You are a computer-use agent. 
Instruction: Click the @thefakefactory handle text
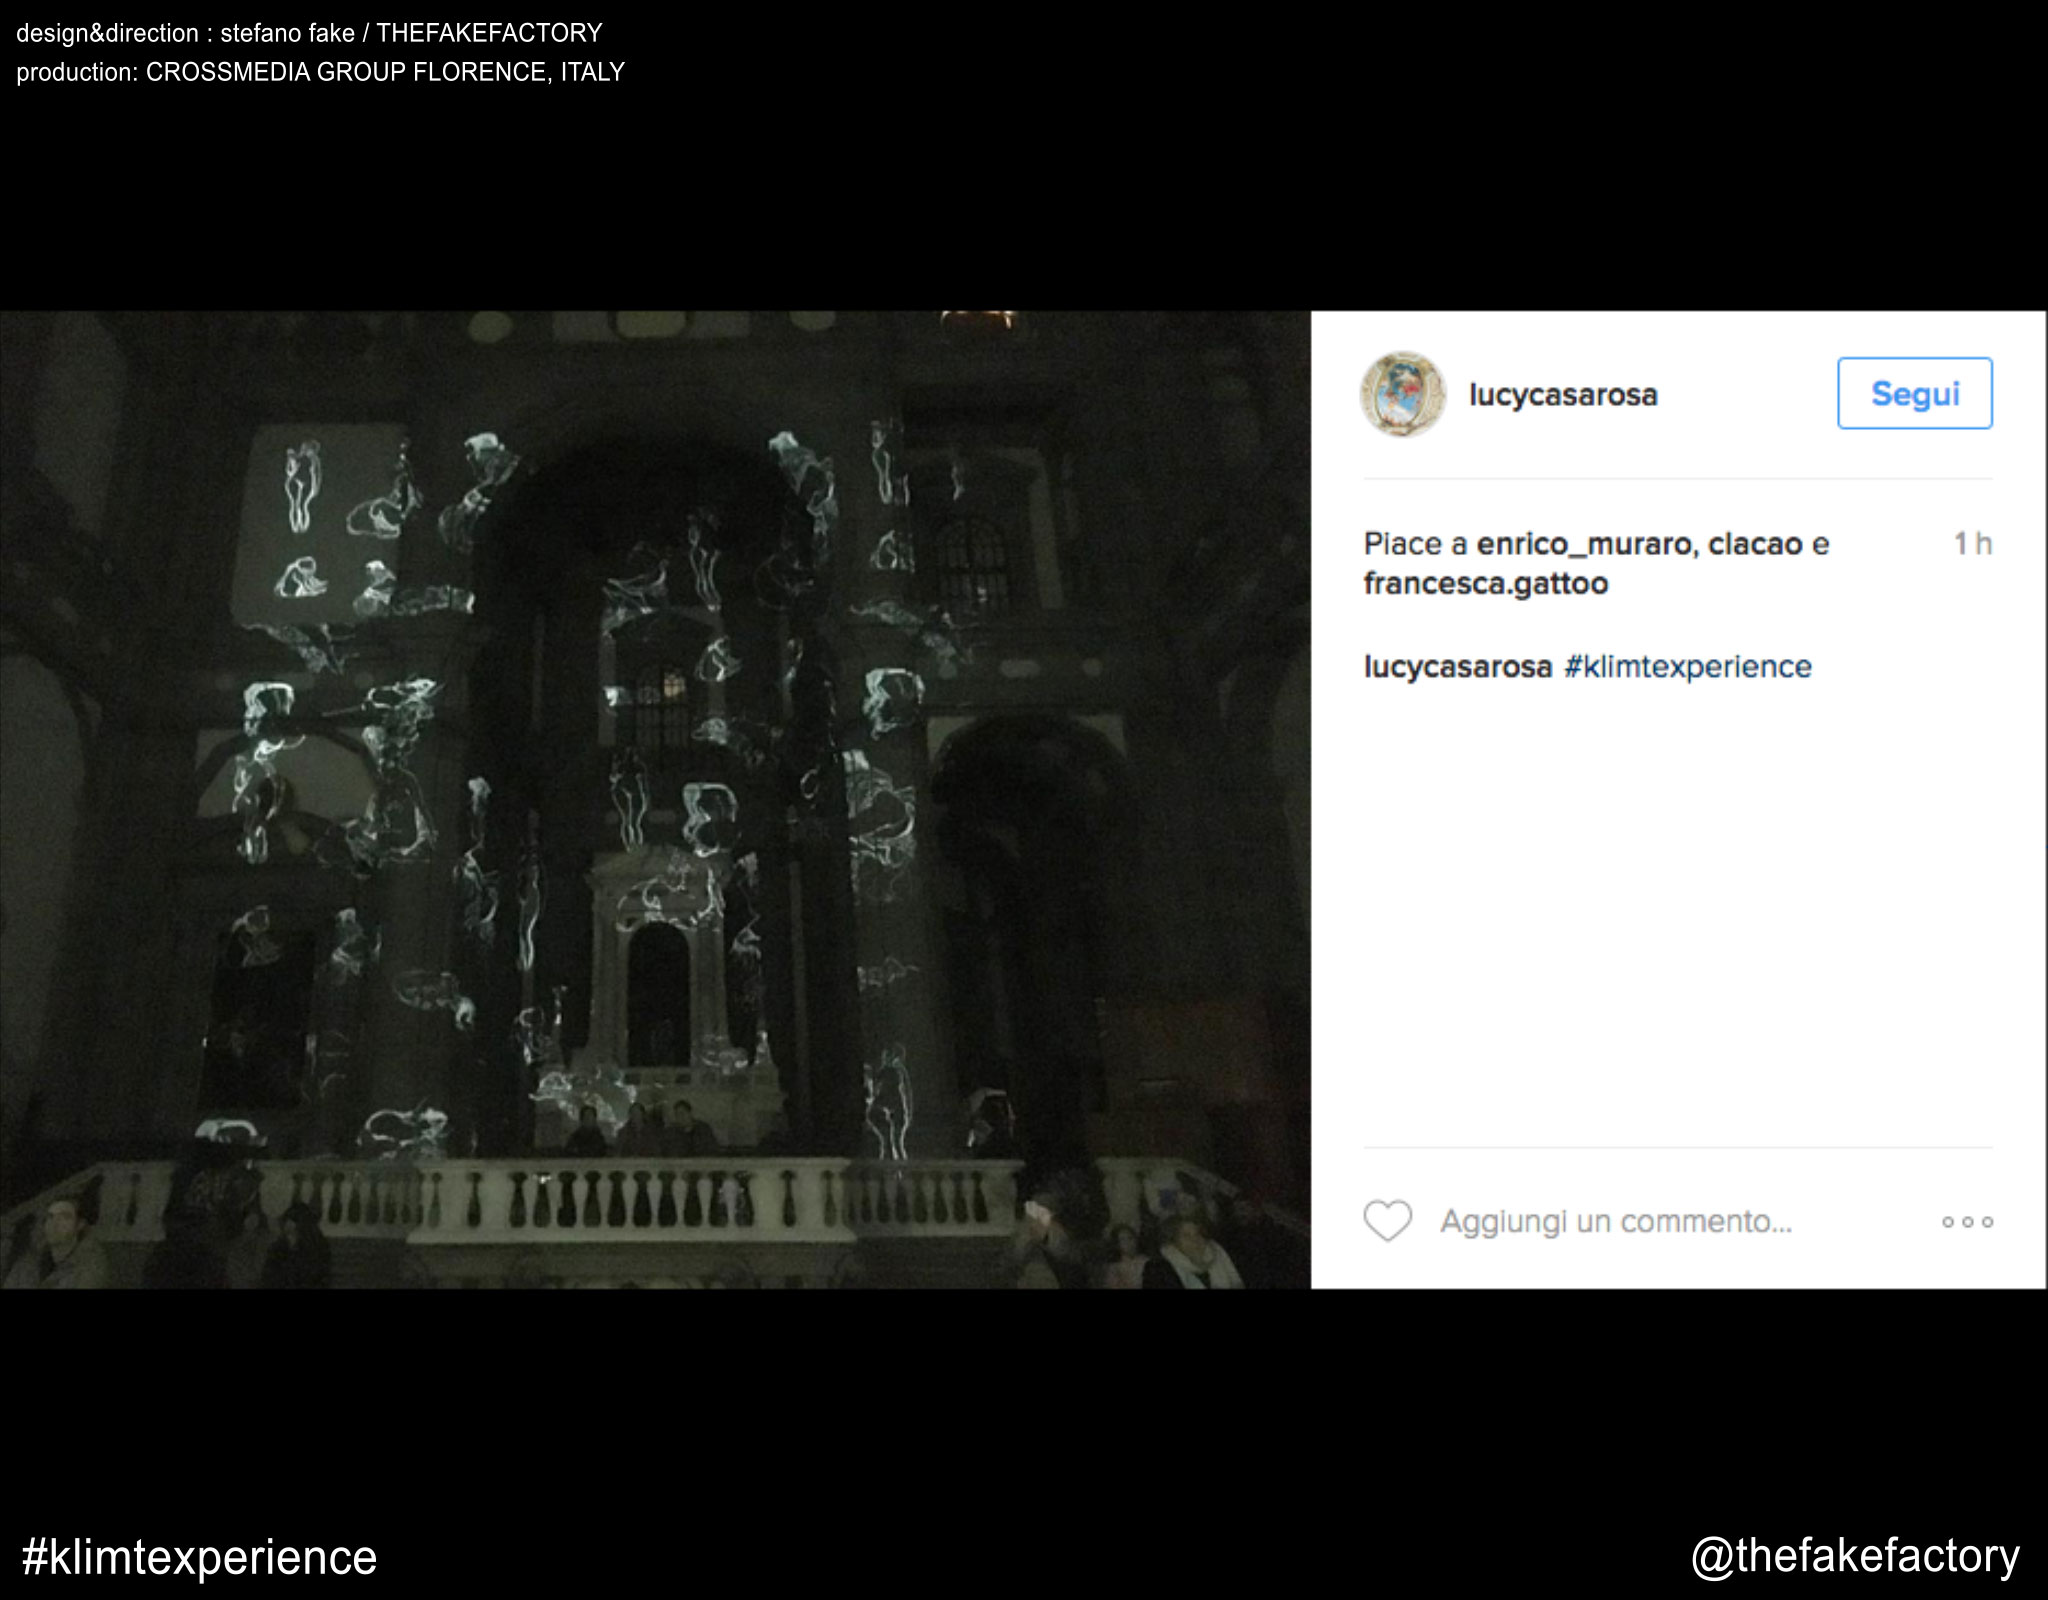[1855, 1557]
